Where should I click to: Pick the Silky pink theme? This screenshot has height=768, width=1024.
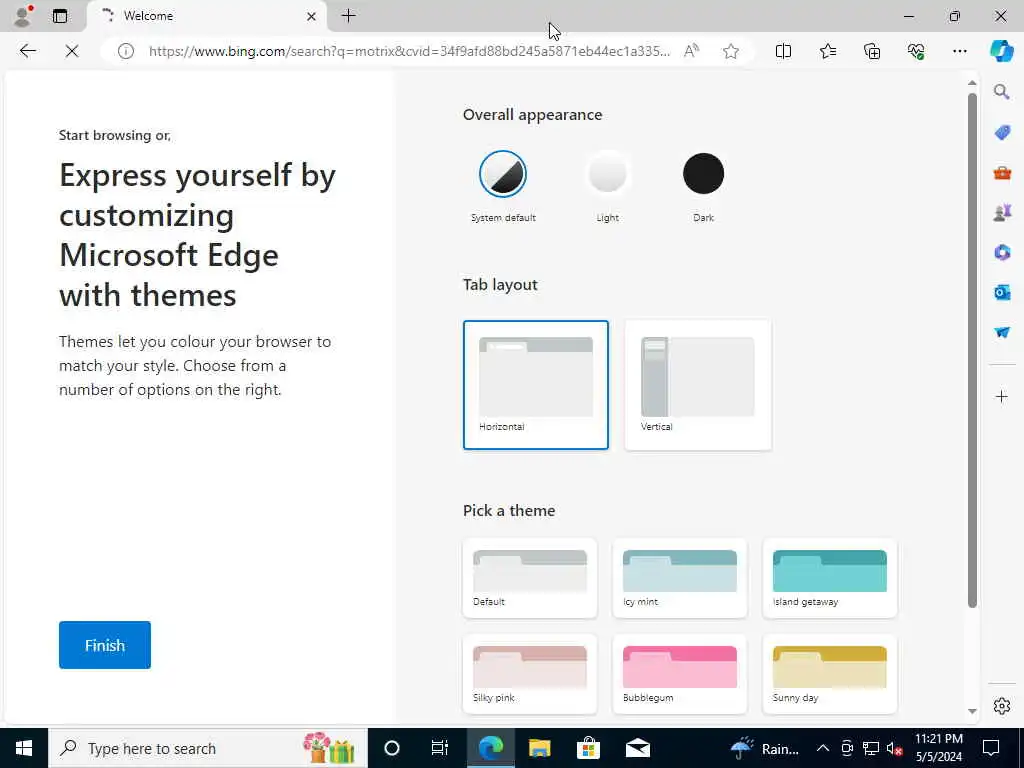[530, 674]
